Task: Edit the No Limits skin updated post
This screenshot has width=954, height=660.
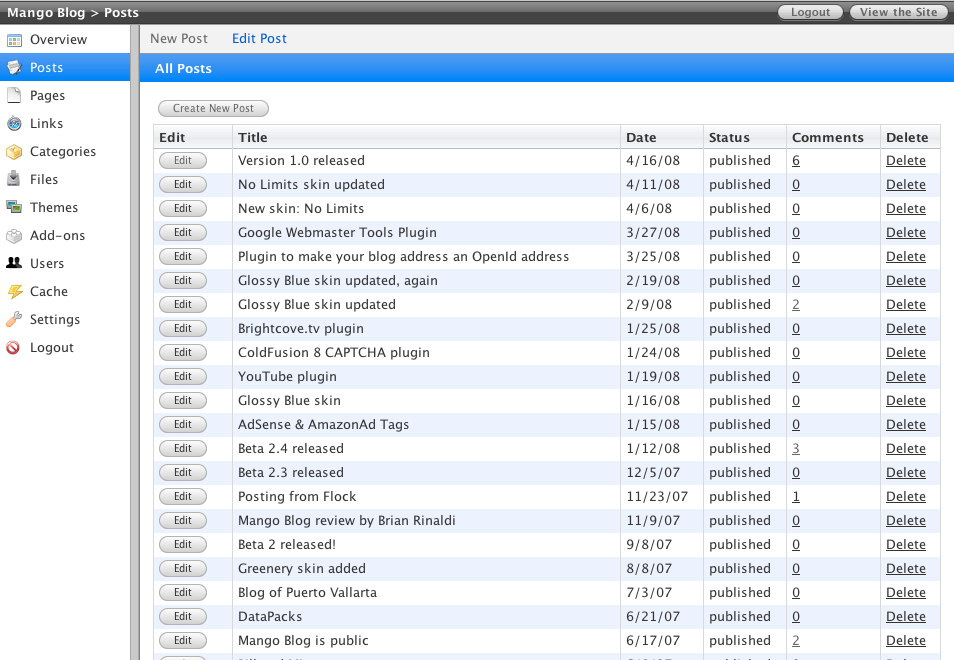Action: (183, 184)
